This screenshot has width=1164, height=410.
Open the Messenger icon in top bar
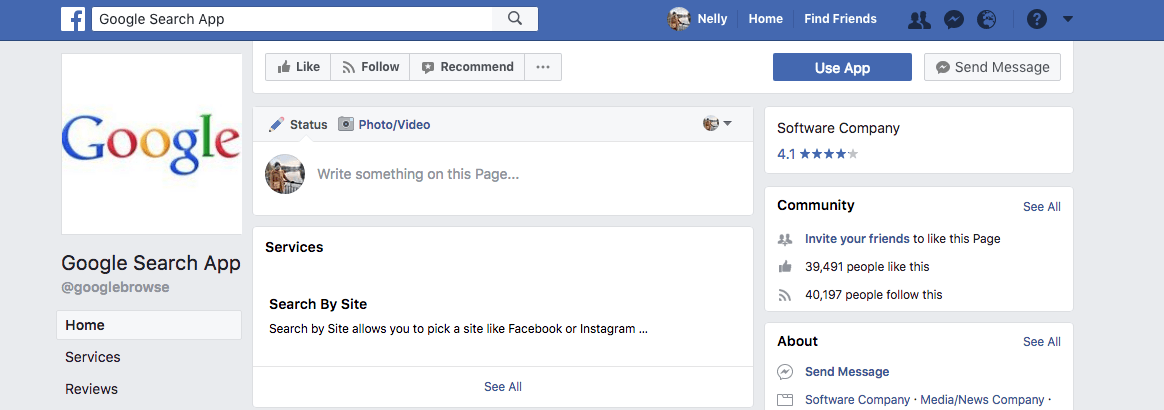tap(954, 20)
